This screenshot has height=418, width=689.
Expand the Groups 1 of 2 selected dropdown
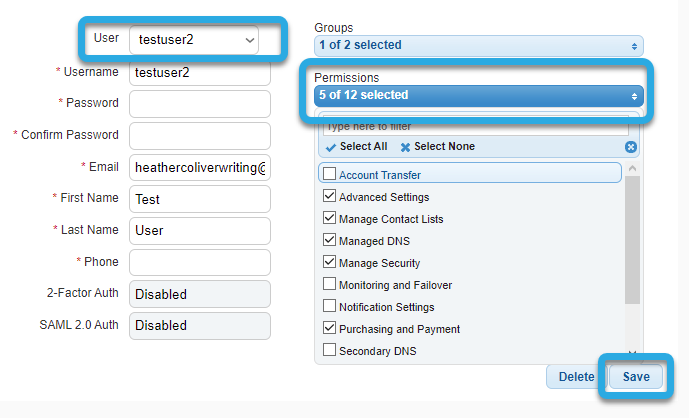click(479, 46)
